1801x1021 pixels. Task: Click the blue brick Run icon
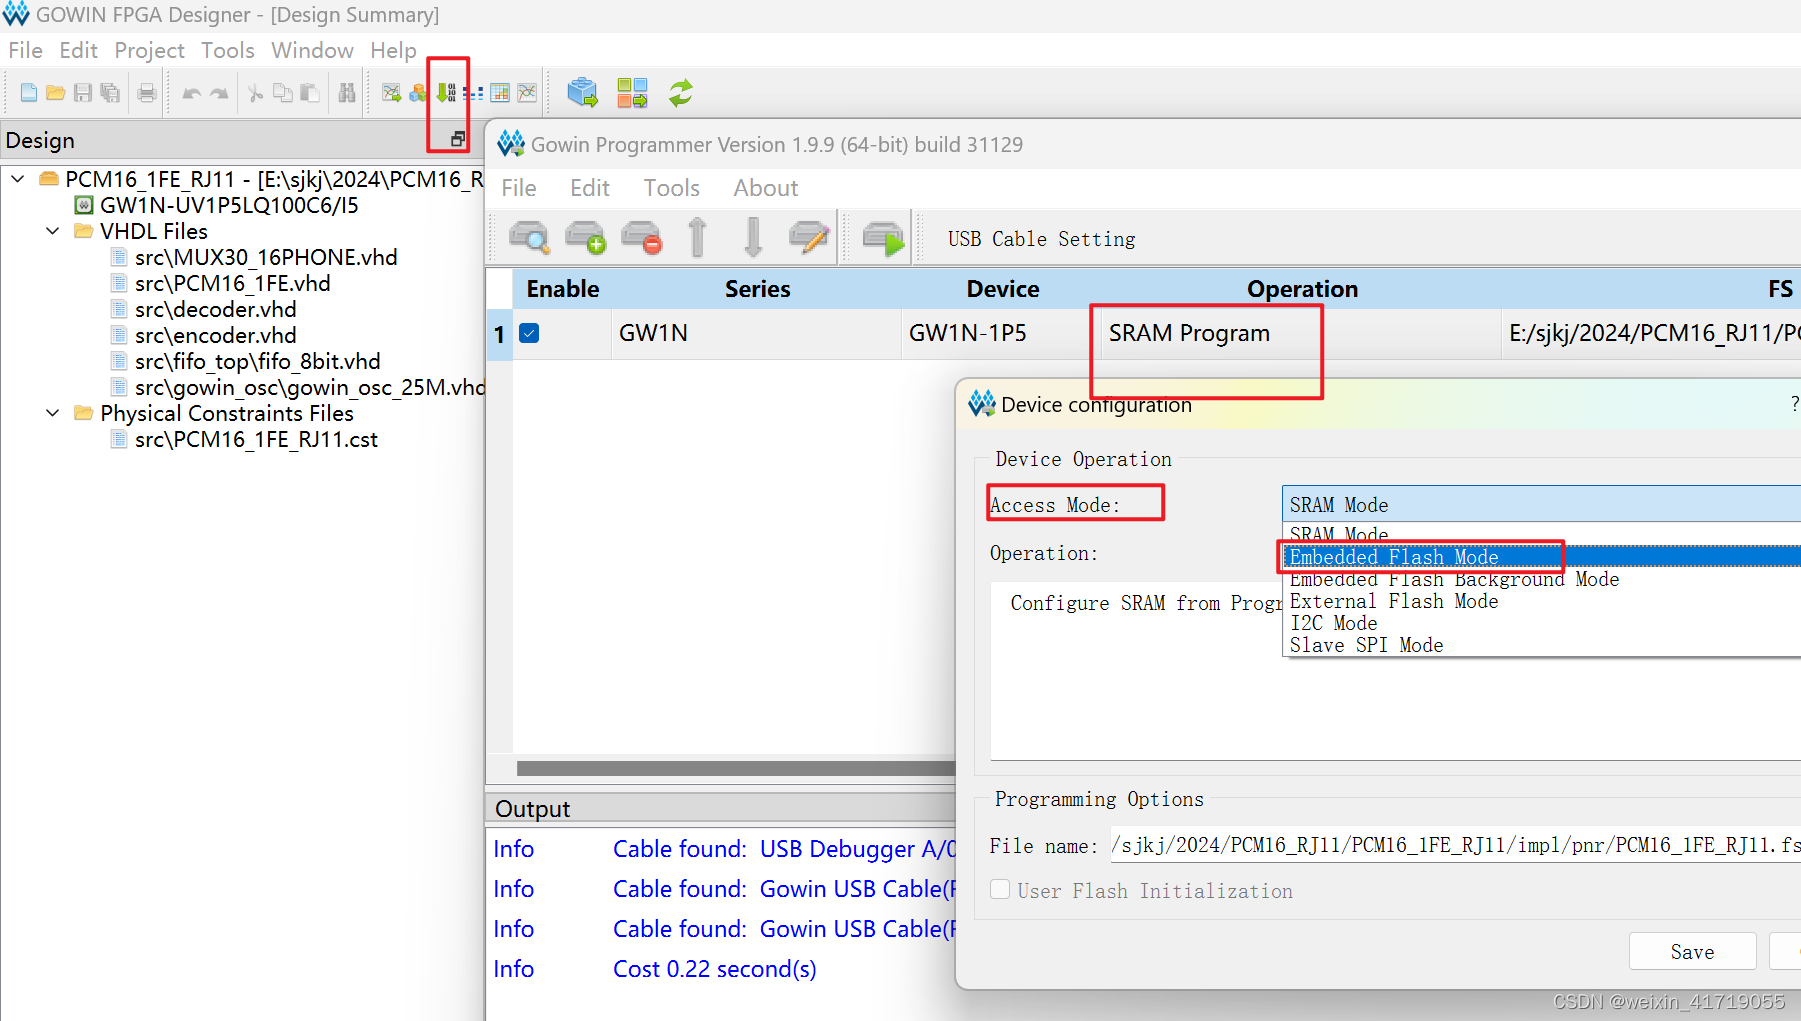[582, 93]
